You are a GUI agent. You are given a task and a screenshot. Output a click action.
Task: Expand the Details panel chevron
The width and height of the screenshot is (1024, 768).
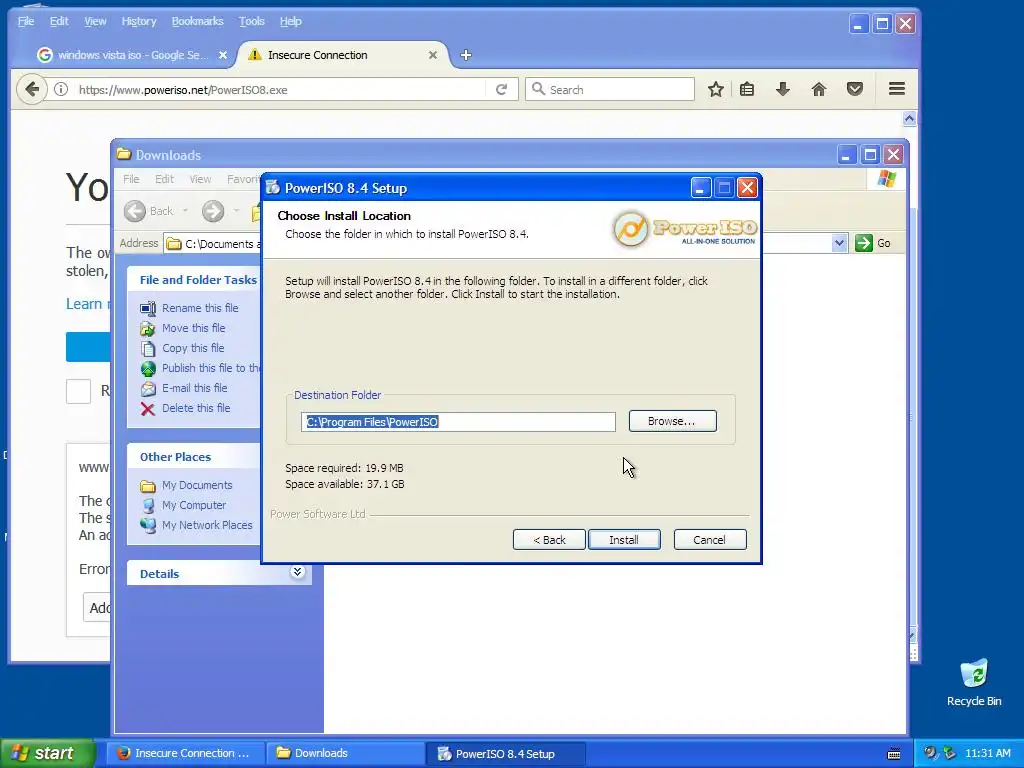pos(297,572)
